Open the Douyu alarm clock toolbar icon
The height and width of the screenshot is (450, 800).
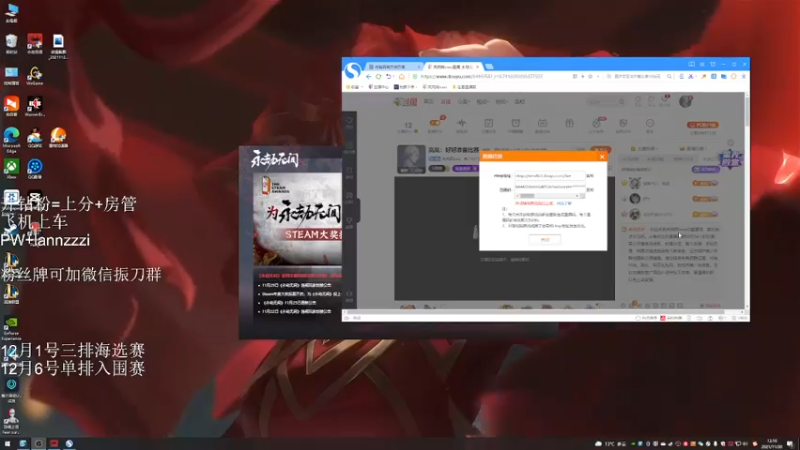click(x=516, y=123)
